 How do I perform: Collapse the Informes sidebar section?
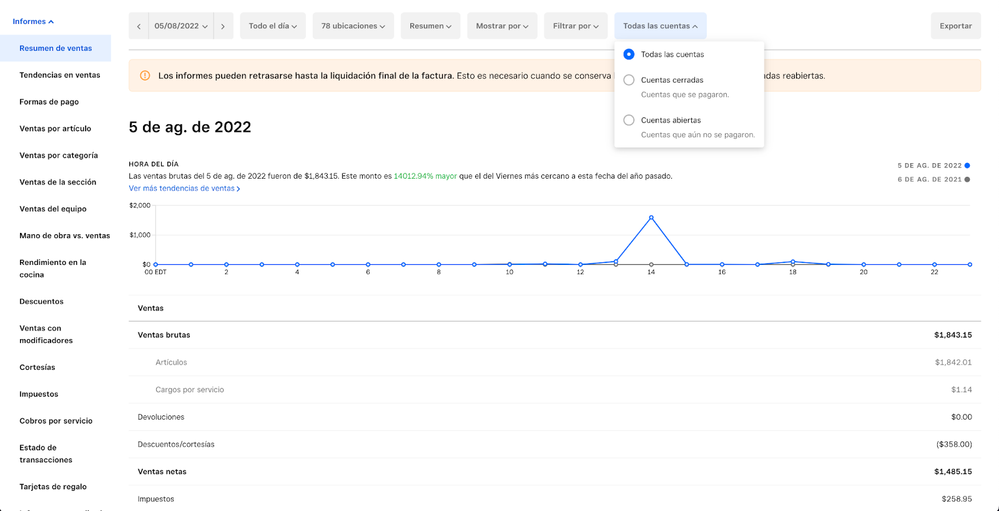(x=33, y=21)
